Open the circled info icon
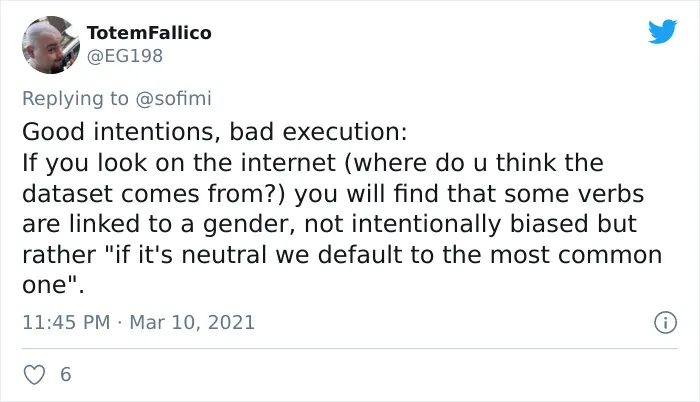Image resolution: width=700 pixels, height=402 pixels. [665, 322]
